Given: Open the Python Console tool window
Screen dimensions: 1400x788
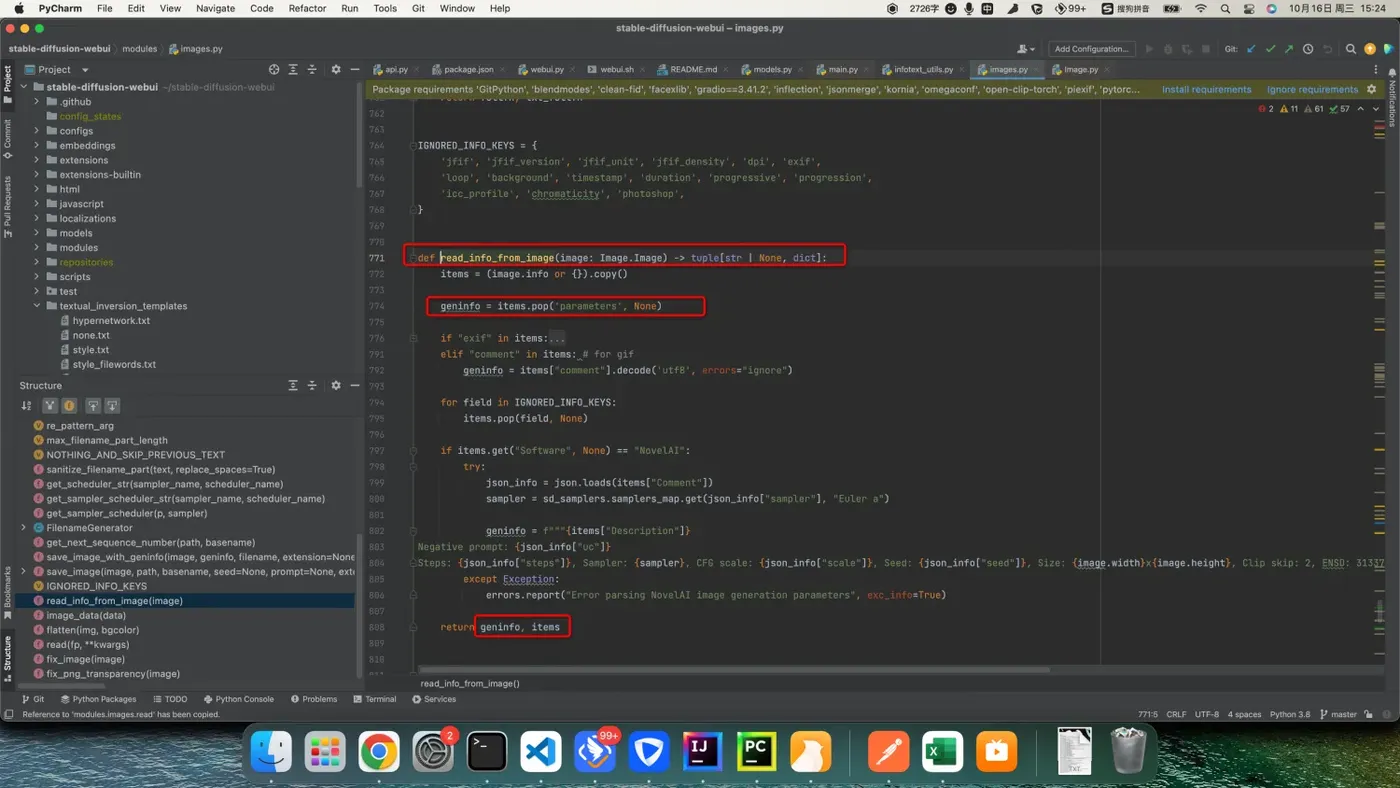Looking at the screenshot, I should point(238,699).
